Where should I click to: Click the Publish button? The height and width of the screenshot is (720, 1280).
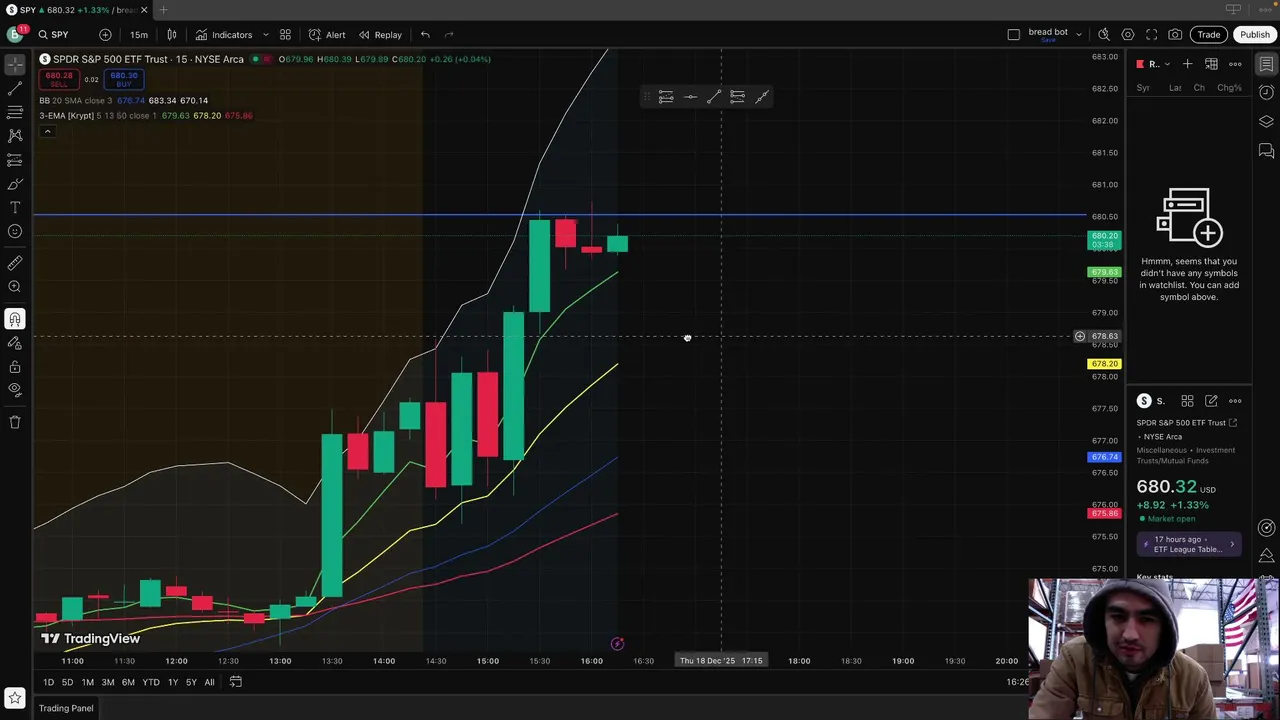(1254, 35)
